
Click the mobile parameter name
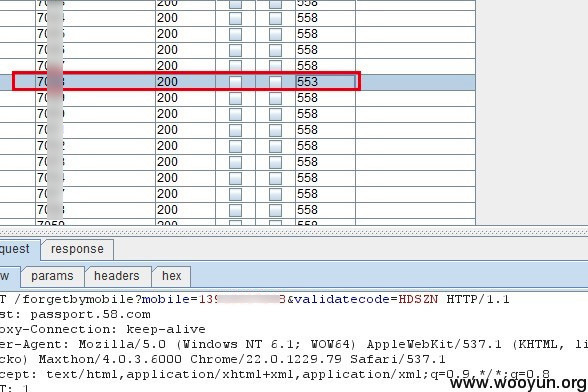pos(166,299)
